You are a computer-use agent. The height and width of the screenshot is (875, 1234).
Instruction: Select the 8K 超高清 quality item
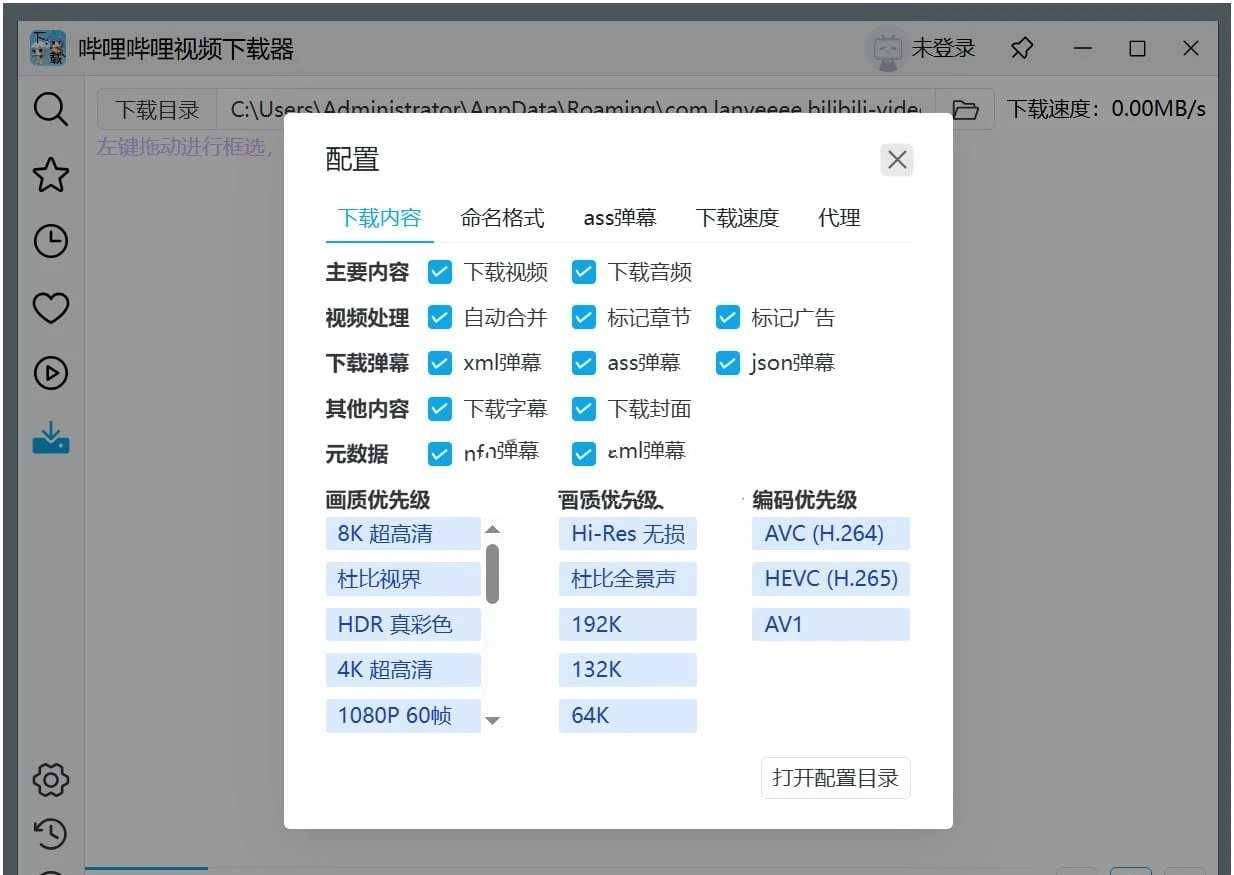[x=403, y=533]
